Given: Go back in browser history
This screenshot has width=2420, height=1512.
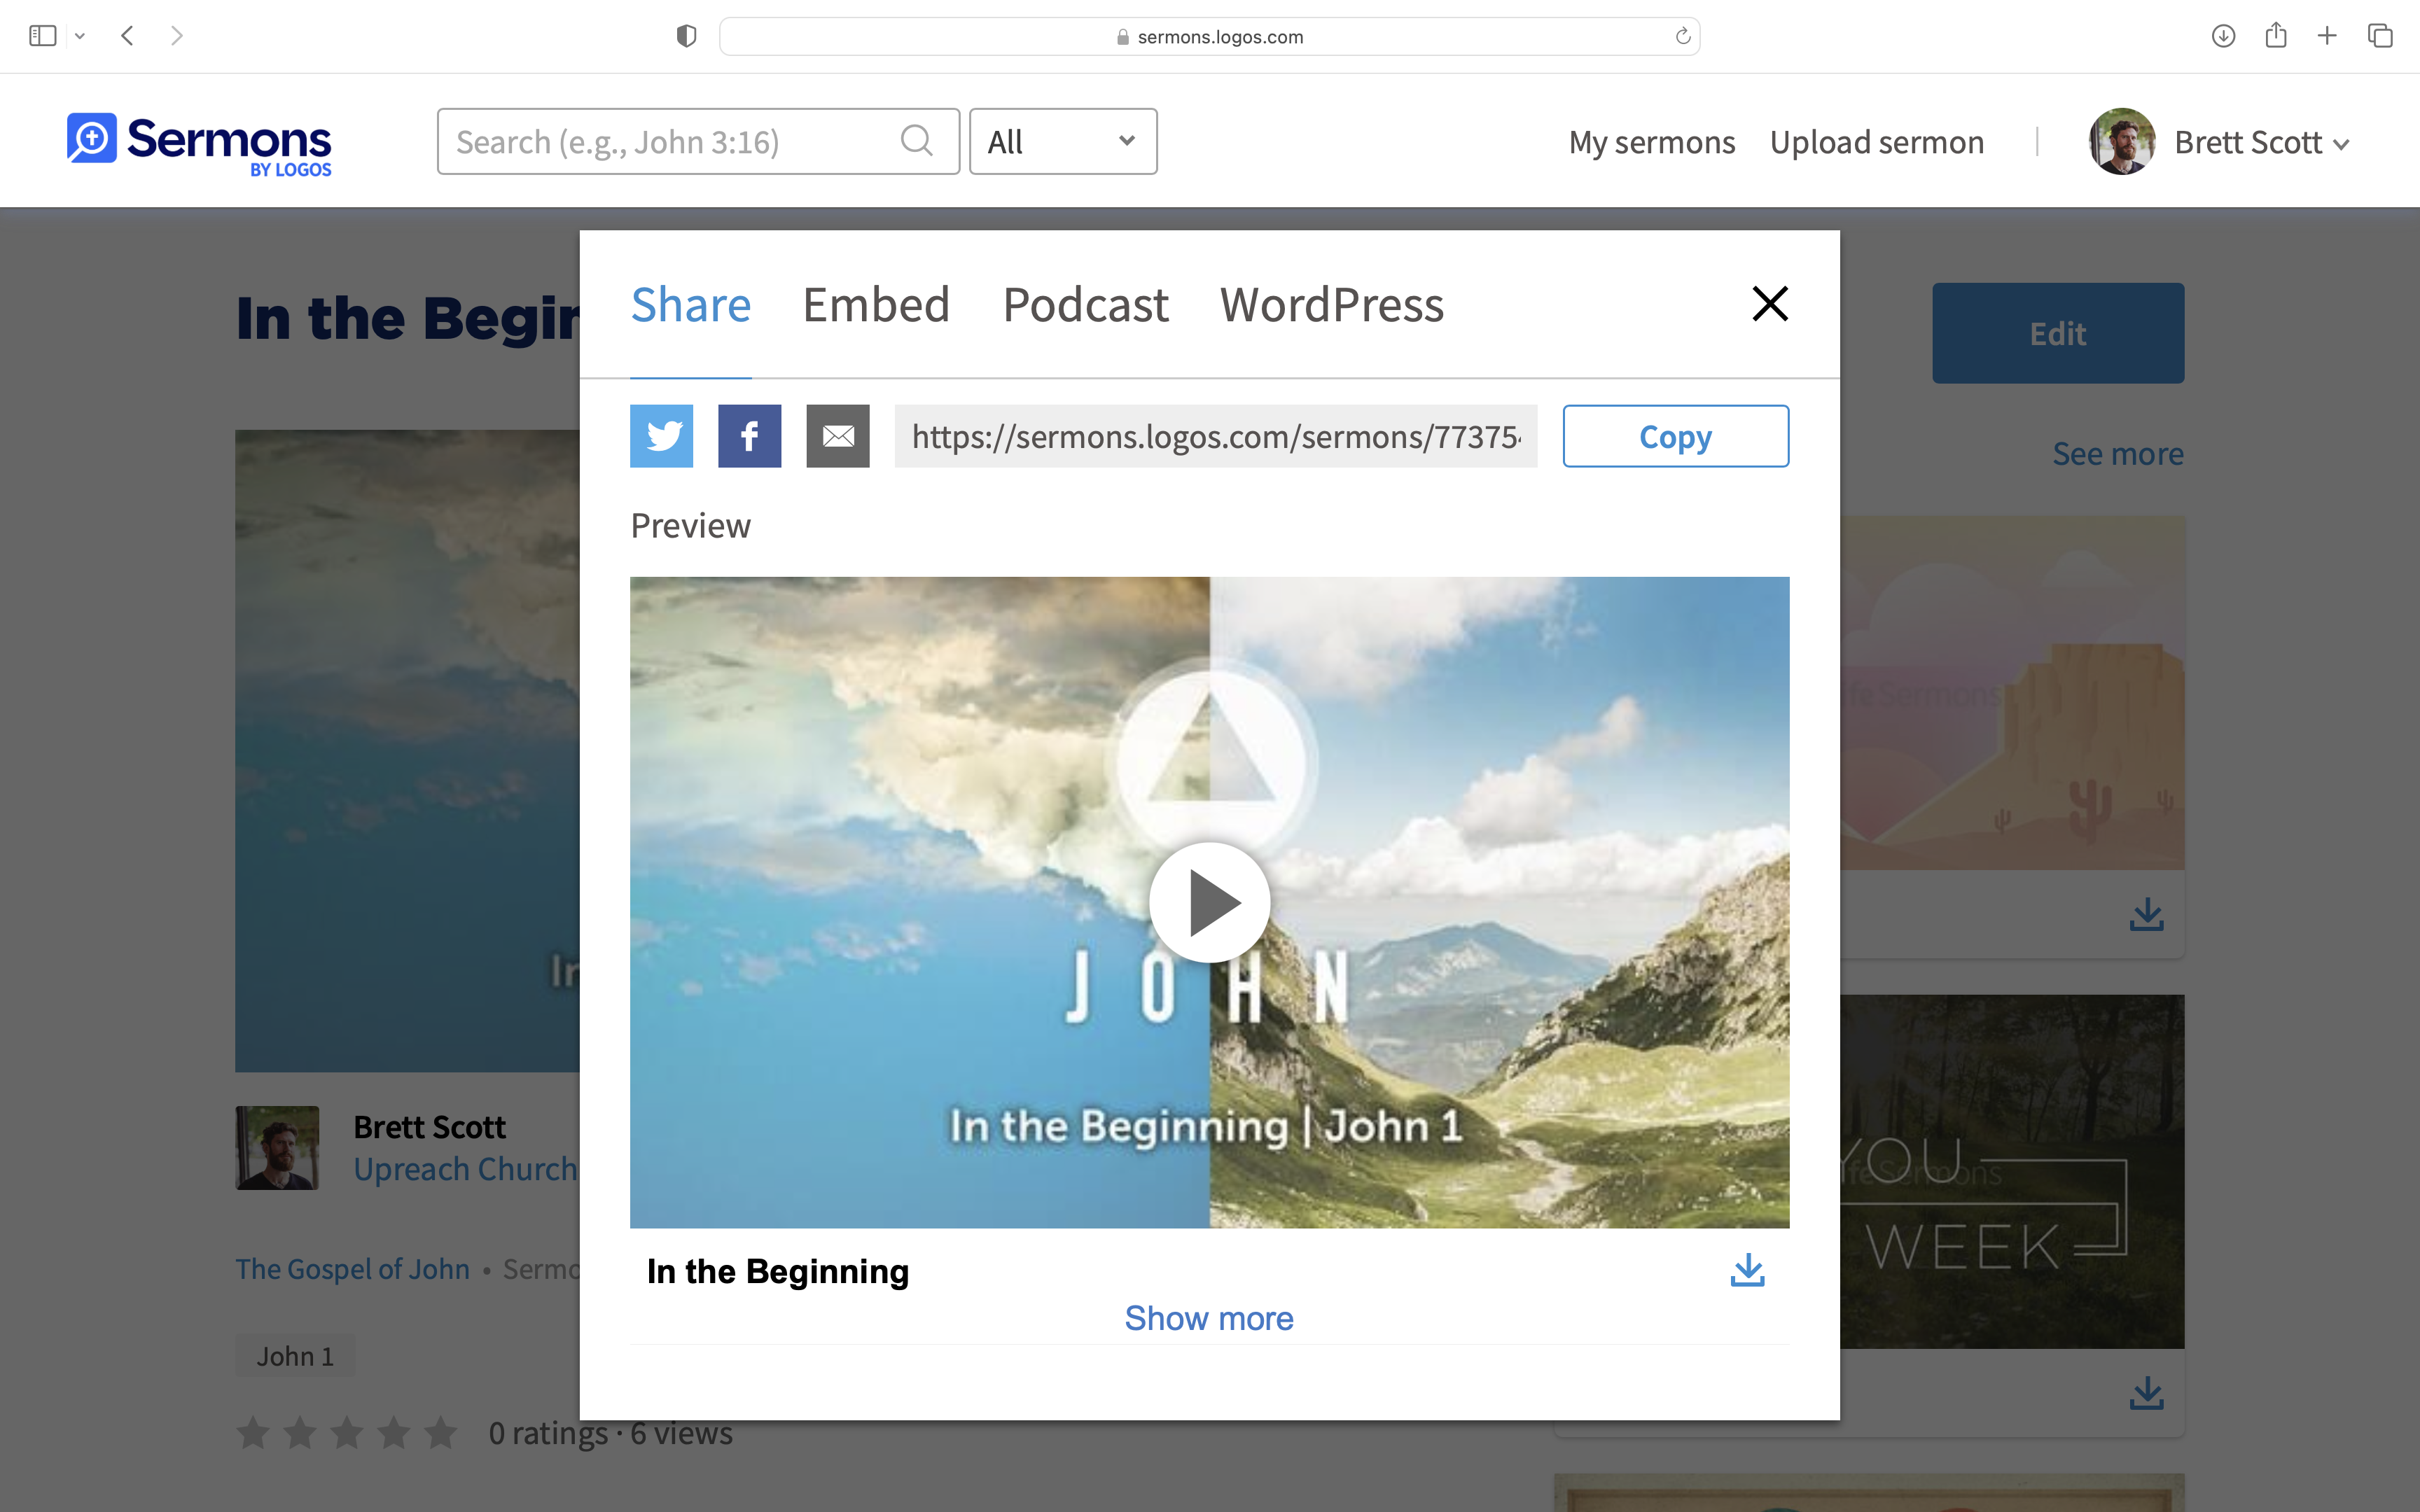Looking at the screenshot, I should coord(127,36).
